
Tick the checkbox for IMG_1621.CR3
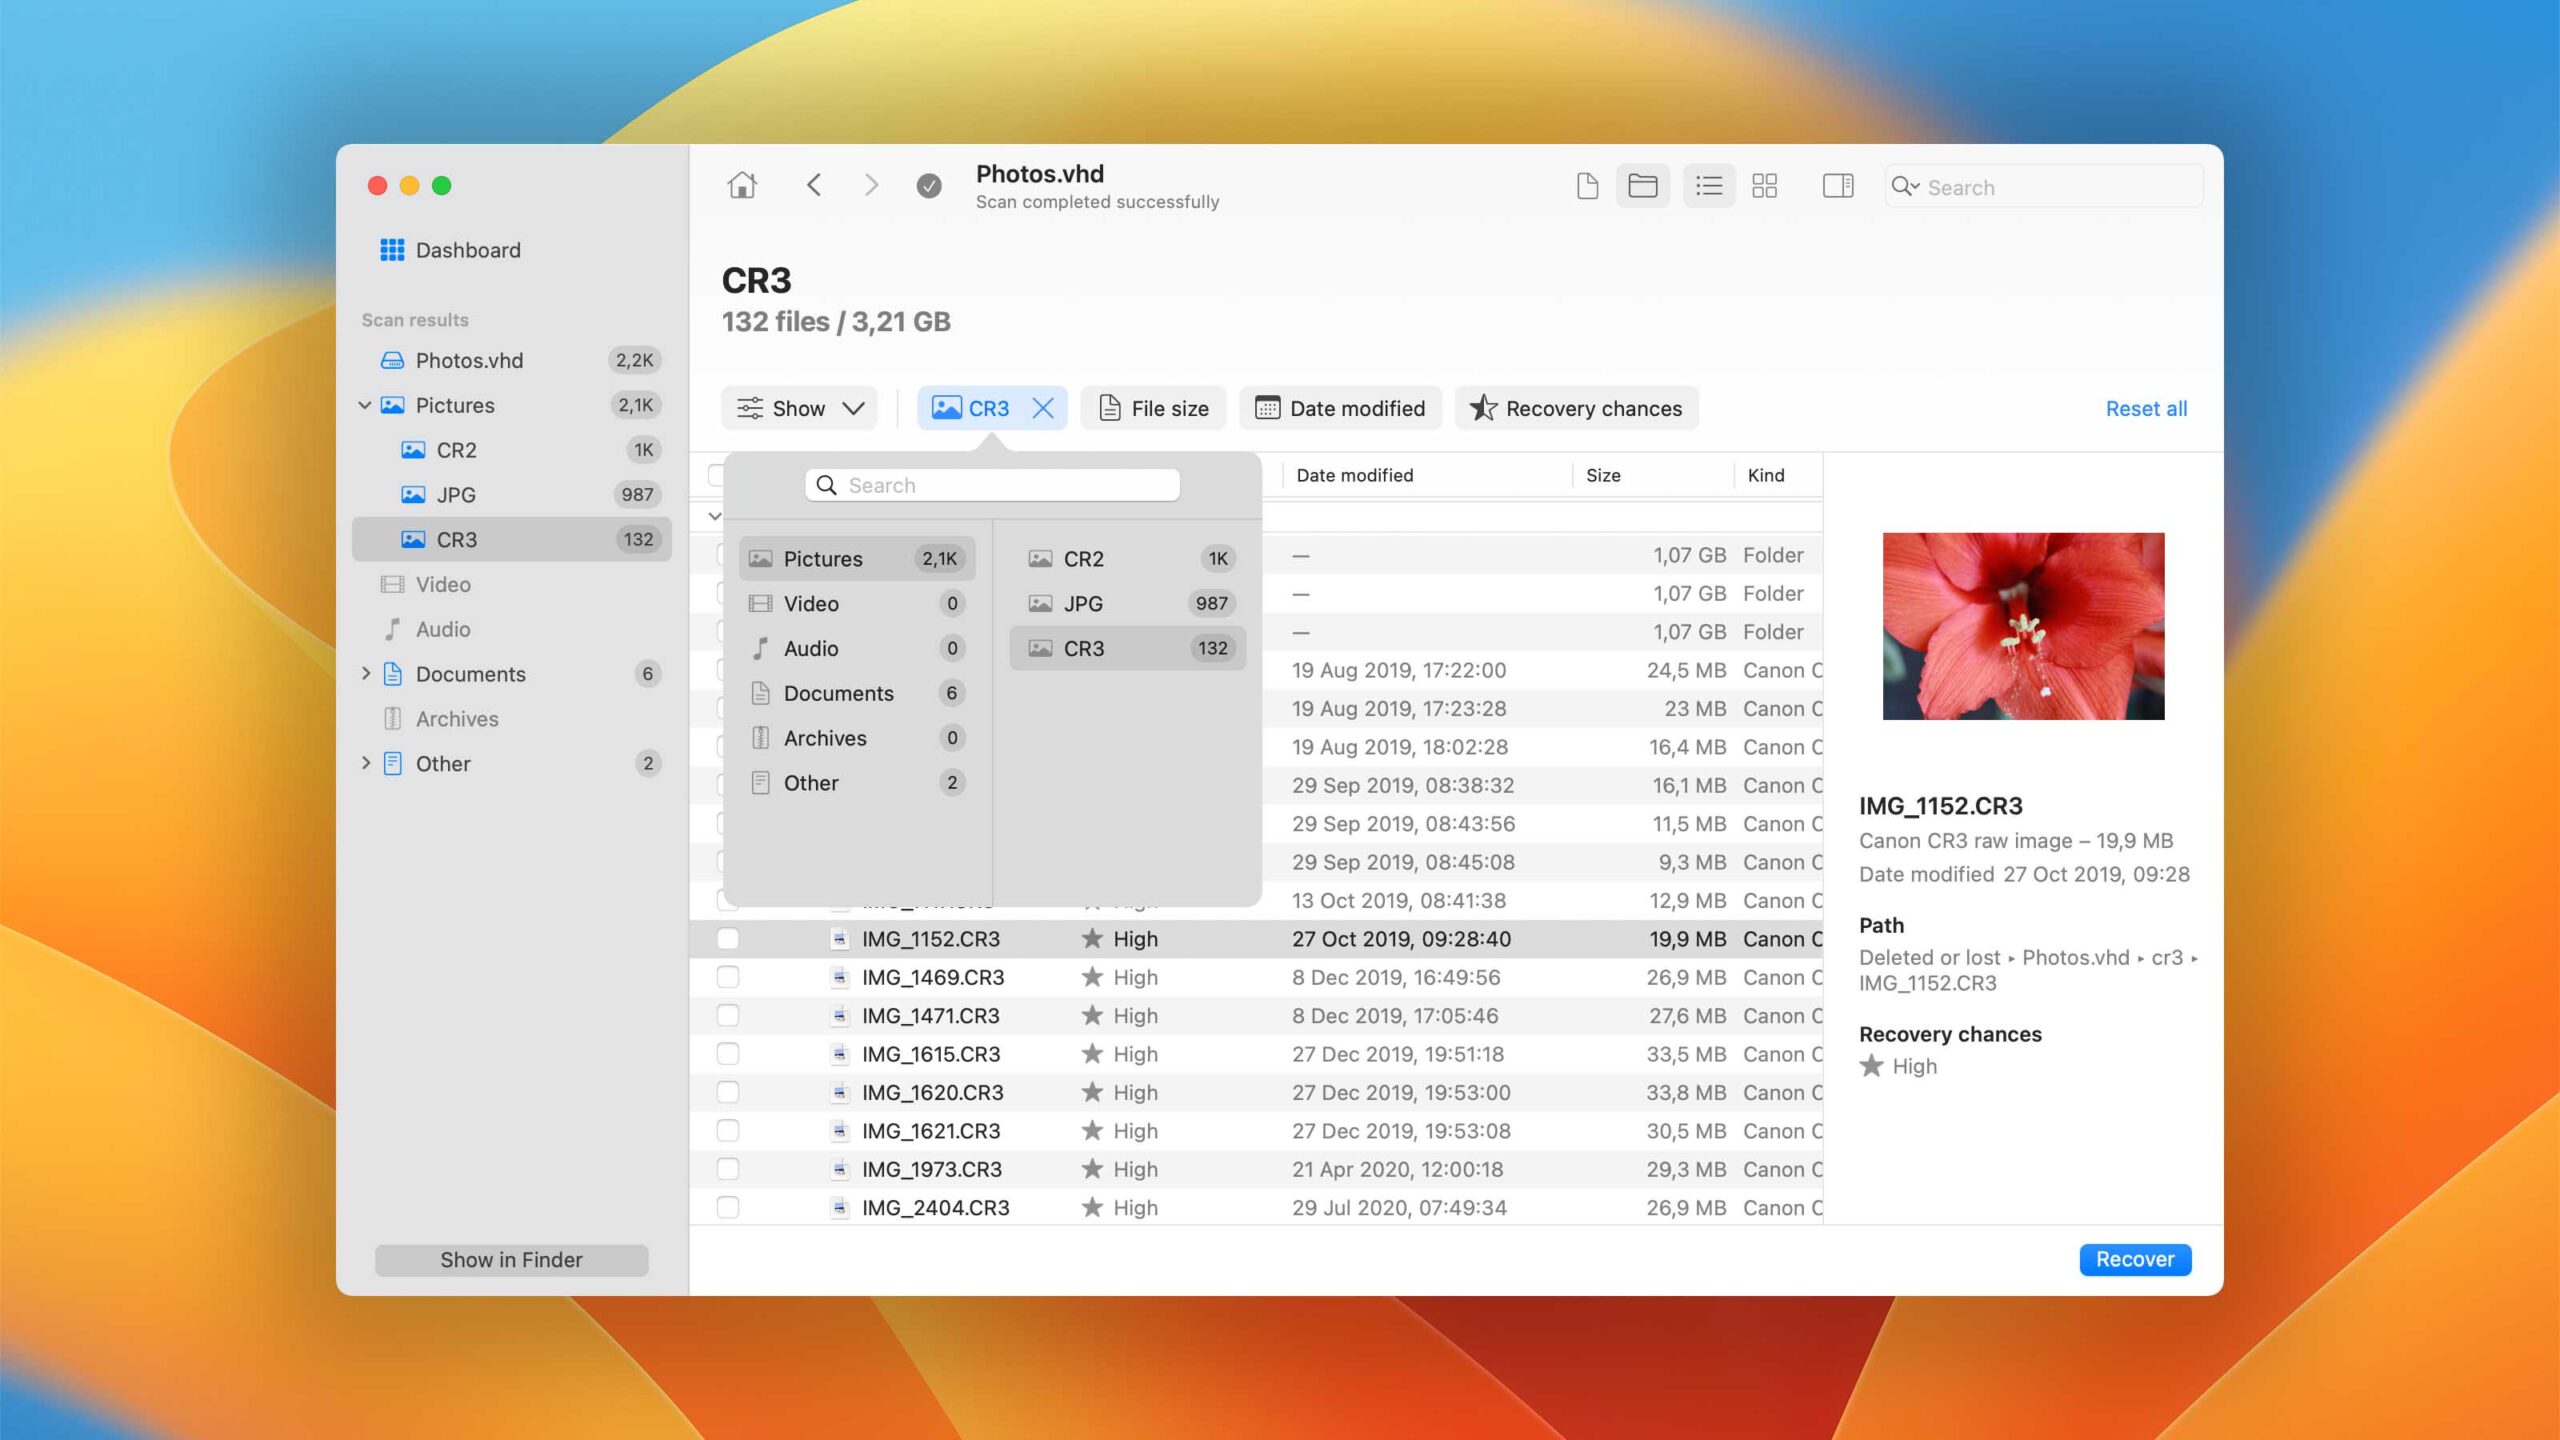click(728, 1131)
